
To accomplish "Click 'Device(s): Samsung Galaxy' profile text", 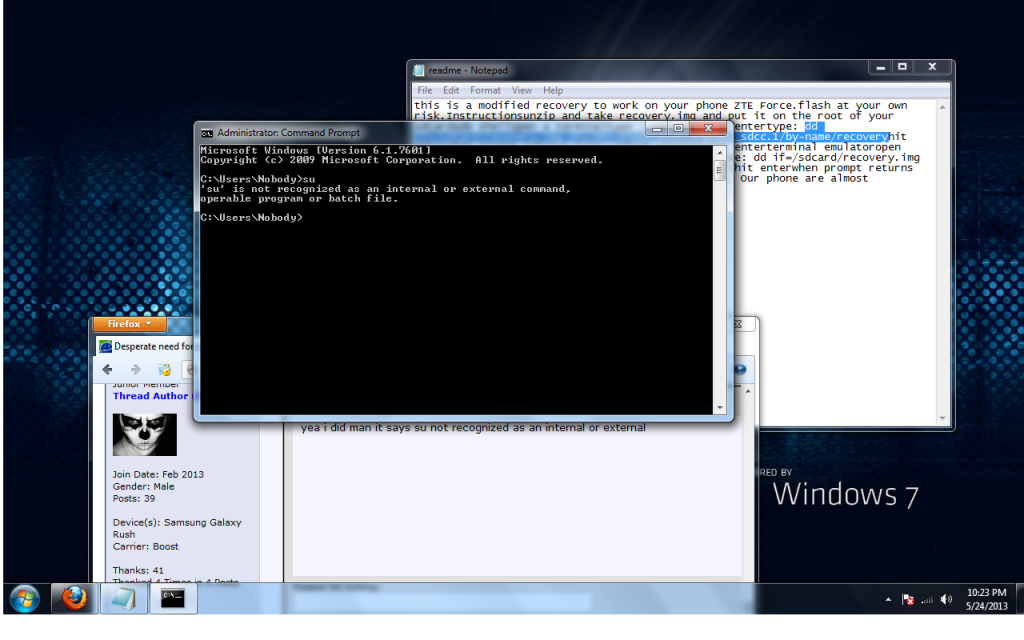I will (x=177, y=522).
